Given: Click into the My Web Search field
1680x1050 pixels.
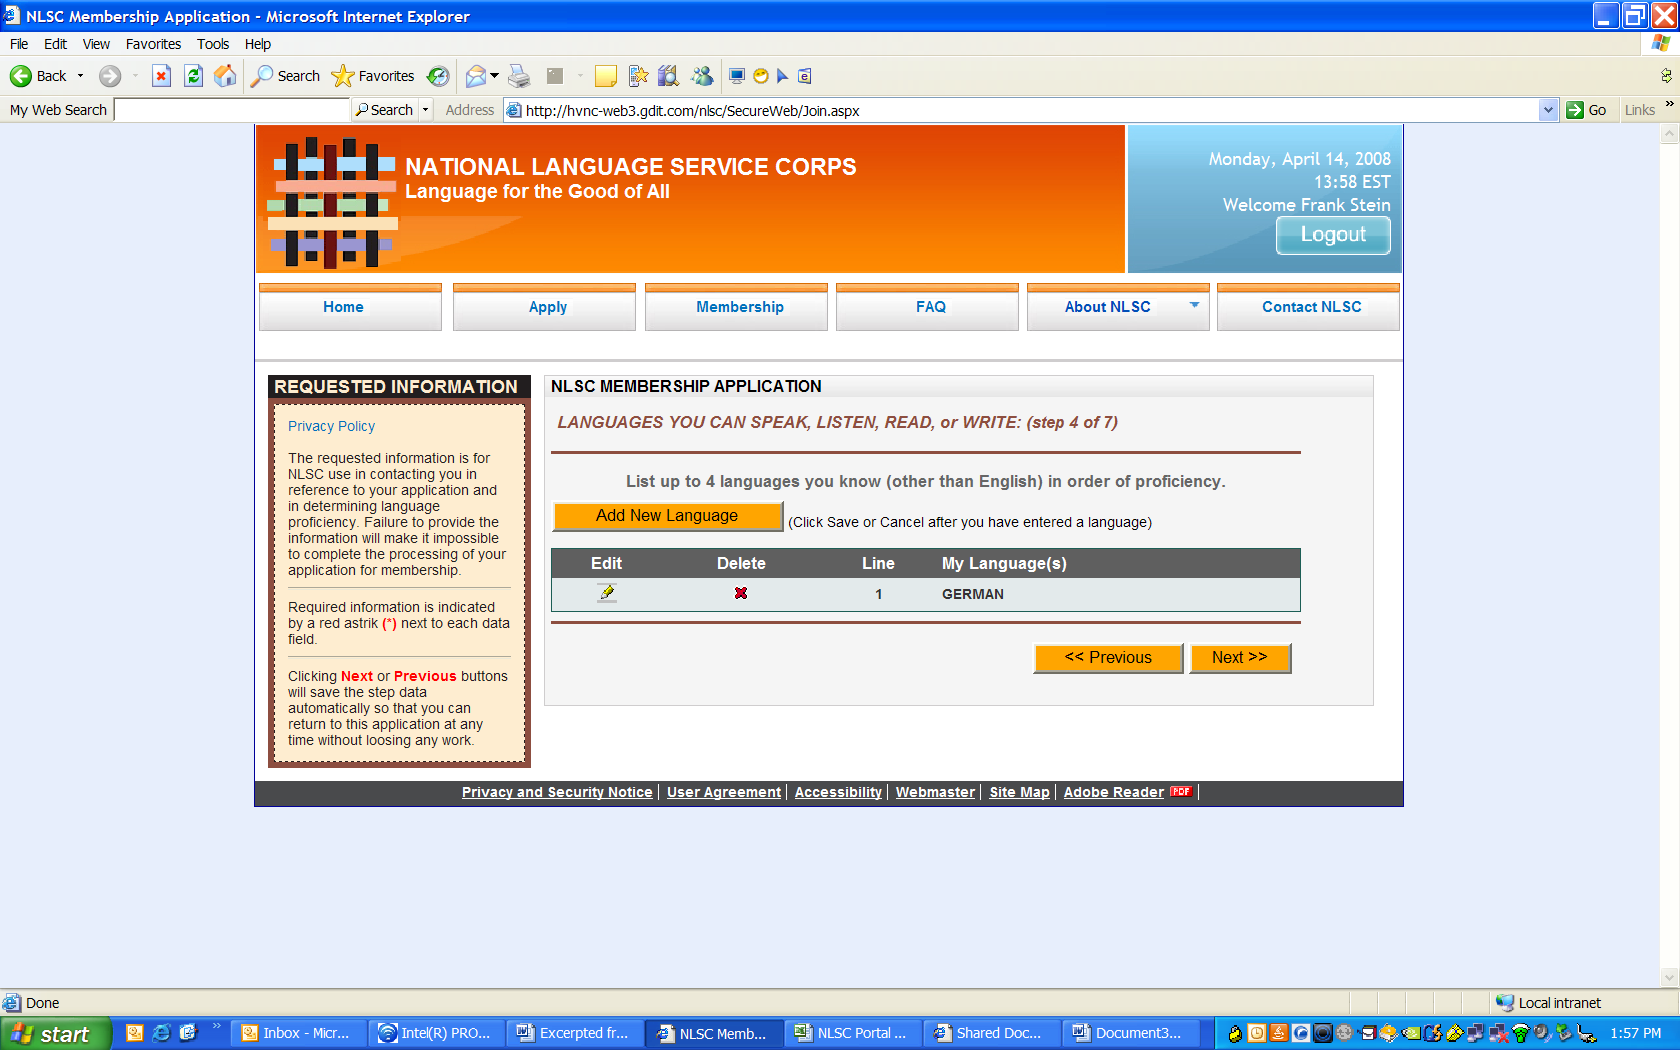Looking at the screenshot, I should tap(232, 110).
